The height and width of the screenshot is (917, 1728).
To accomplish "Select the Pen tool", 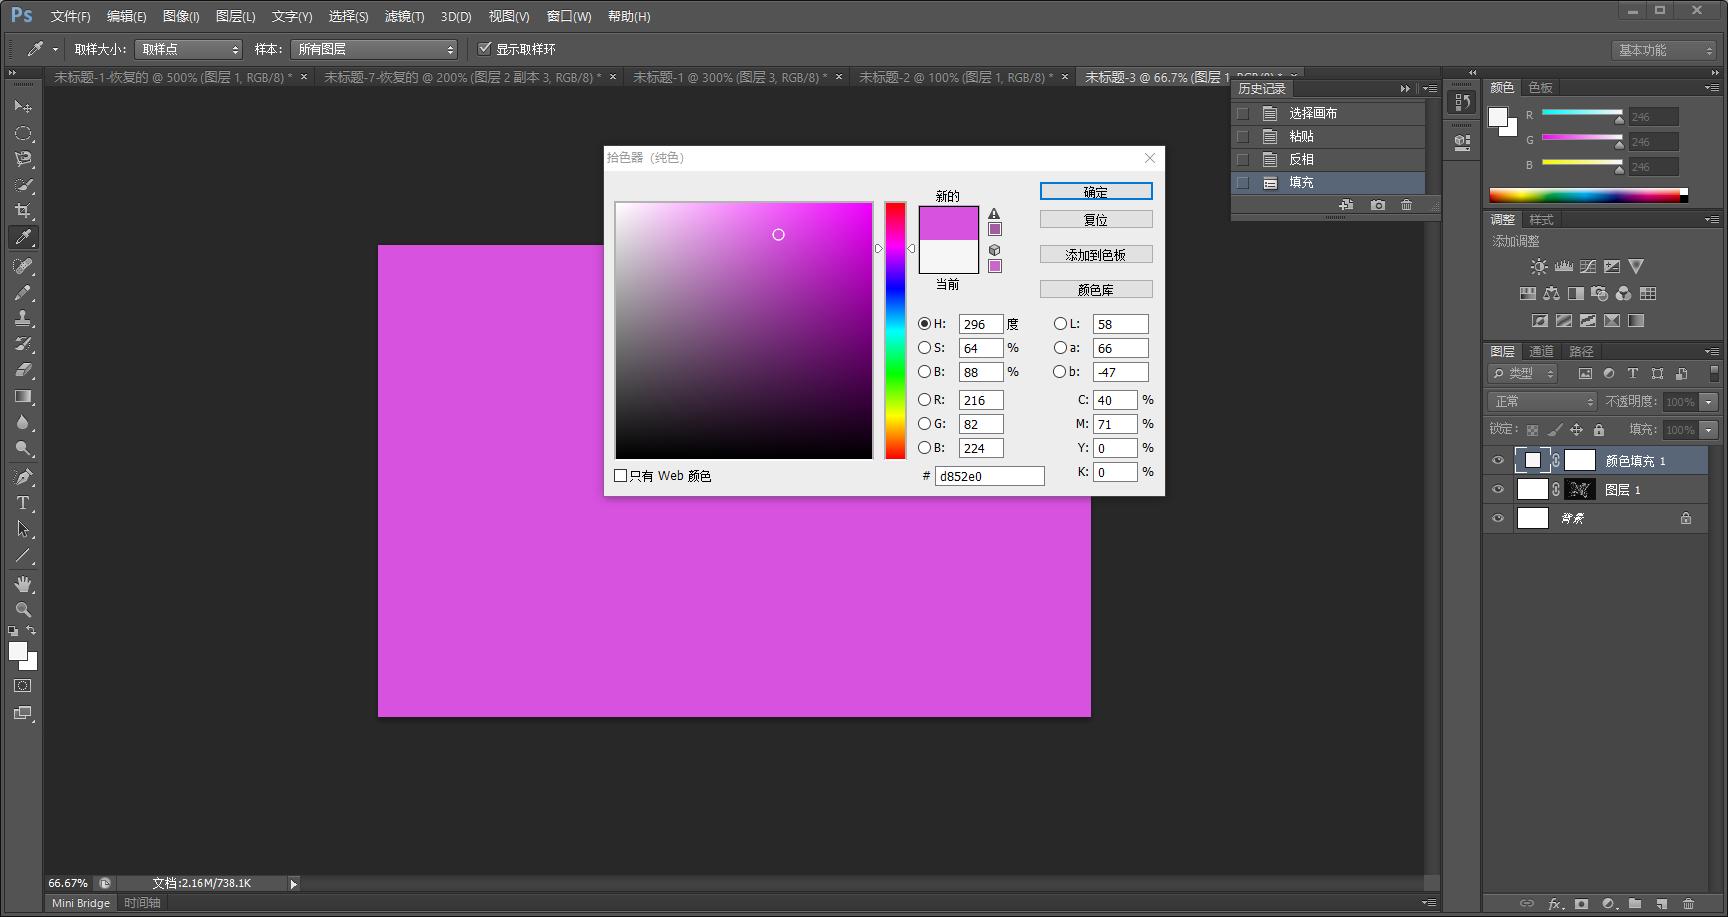I will point(23,477).
